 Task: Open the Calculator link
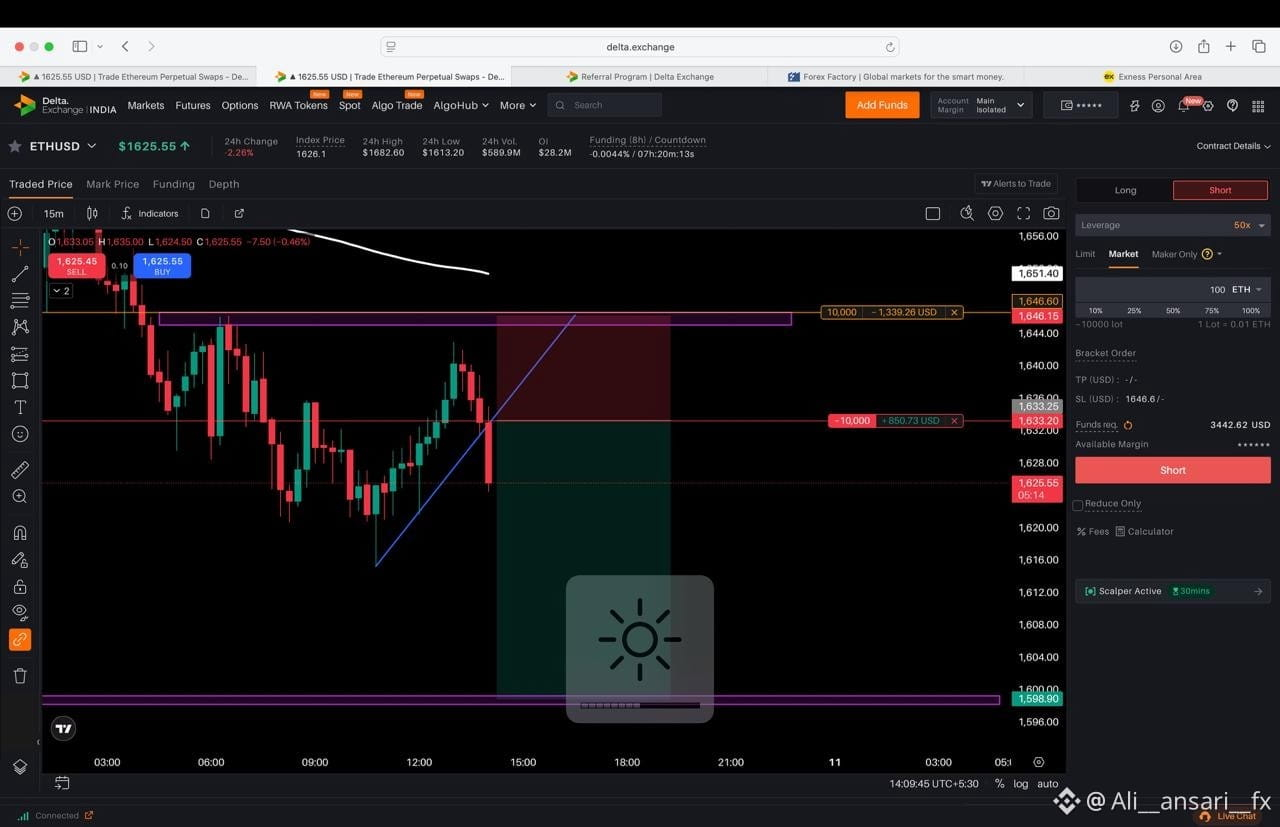tap(1145, 531)
